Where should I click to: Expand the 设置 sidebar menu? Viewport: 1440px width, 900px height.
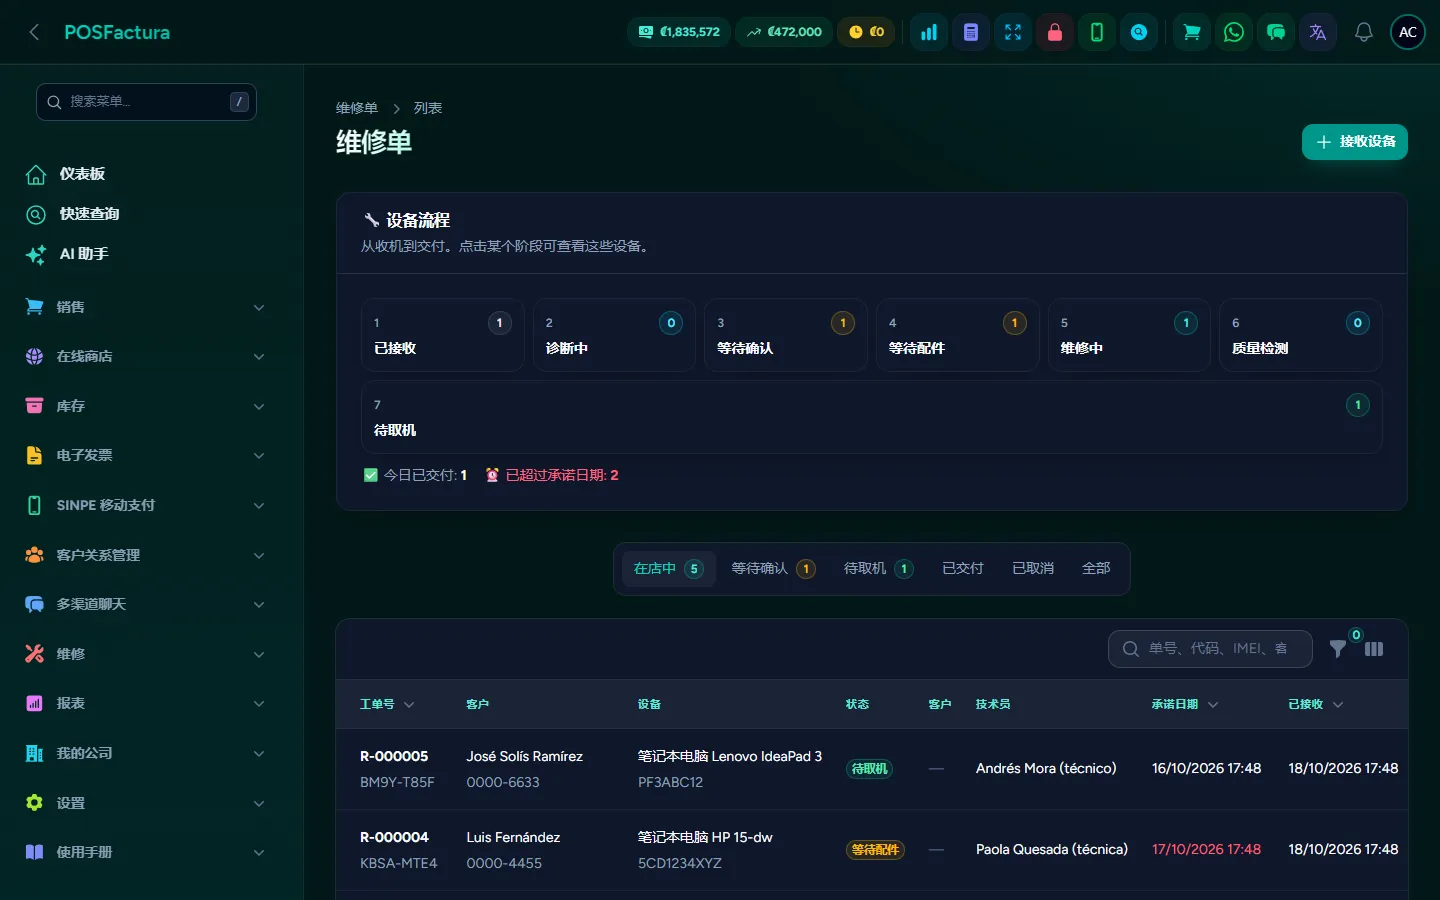pos(146,803)
